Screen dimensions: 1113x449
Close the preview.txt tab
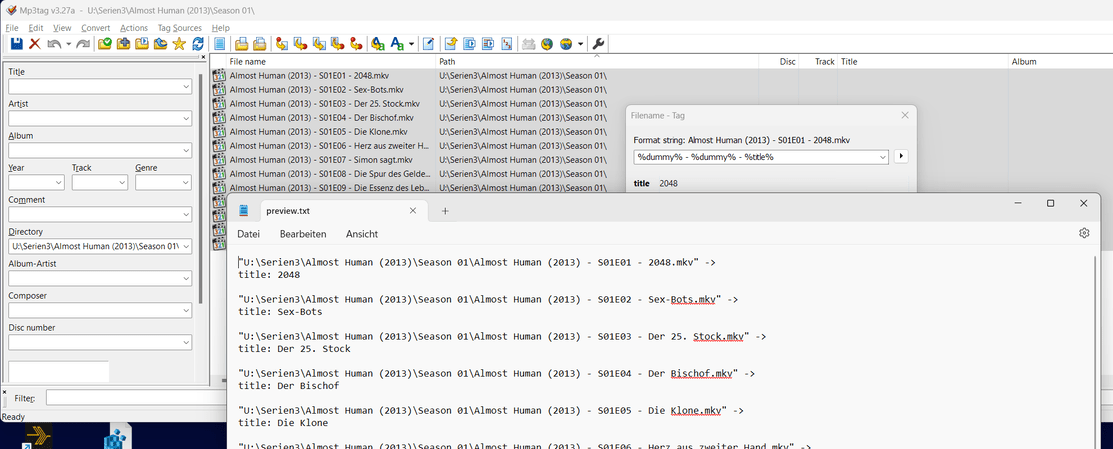(413, 211)
